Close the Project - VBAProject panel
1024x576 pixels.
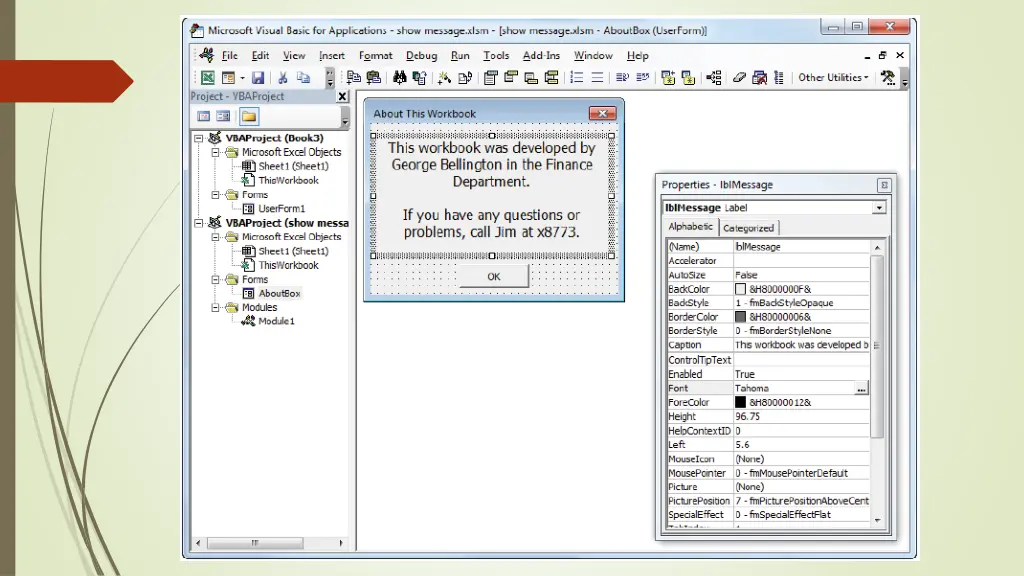click(342, 96)
